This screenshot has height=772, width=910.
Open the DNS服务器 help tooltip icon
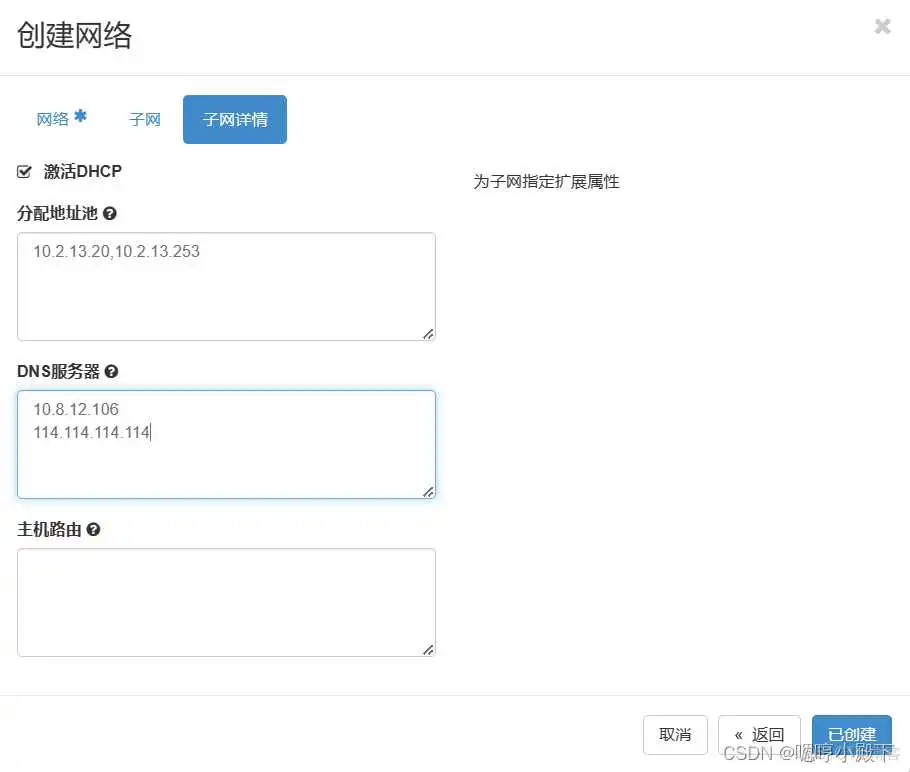(x=111, y=371)
